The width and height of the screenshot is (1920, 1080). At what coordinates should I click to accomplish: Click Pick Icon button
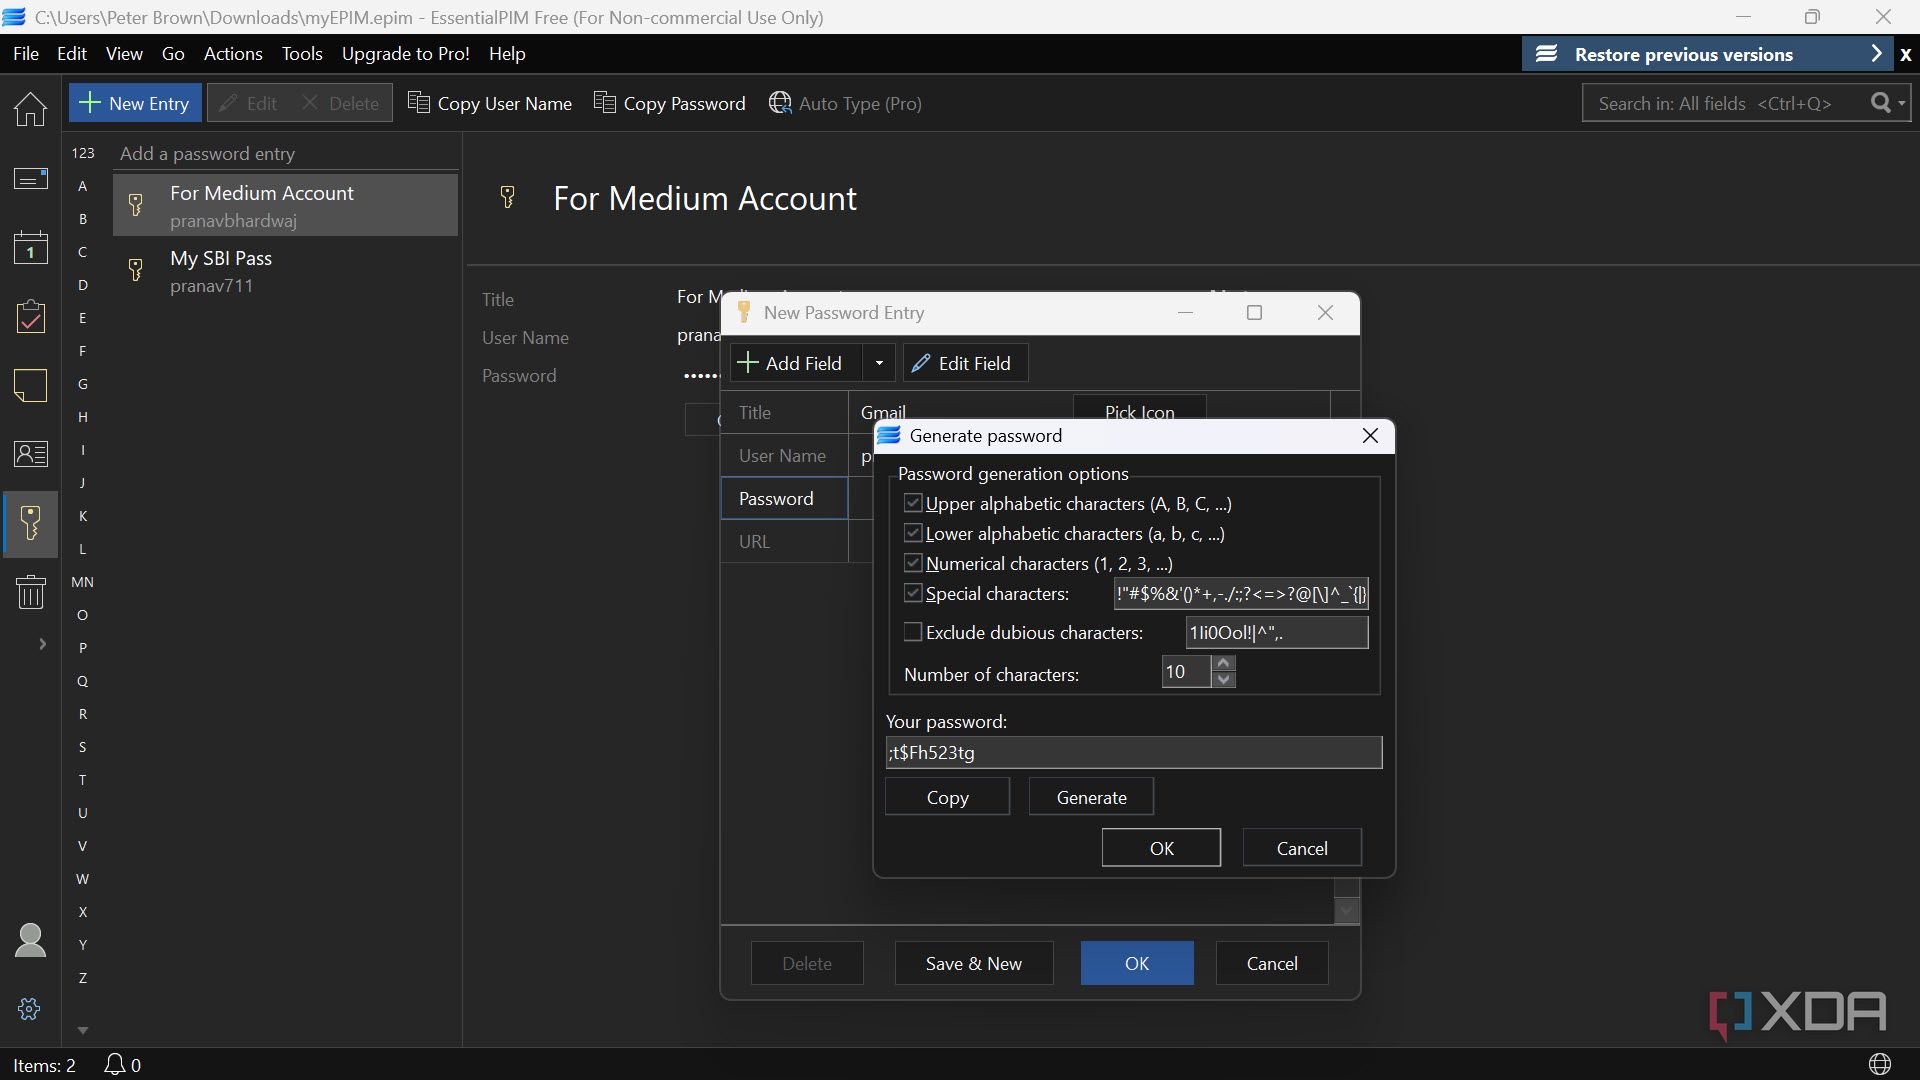[1139, 408]
